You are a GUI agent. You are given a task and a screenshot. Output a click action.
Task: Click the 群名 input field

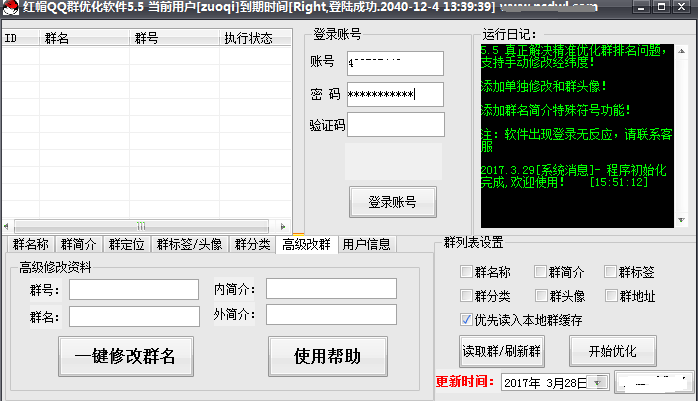coord(134,316)
